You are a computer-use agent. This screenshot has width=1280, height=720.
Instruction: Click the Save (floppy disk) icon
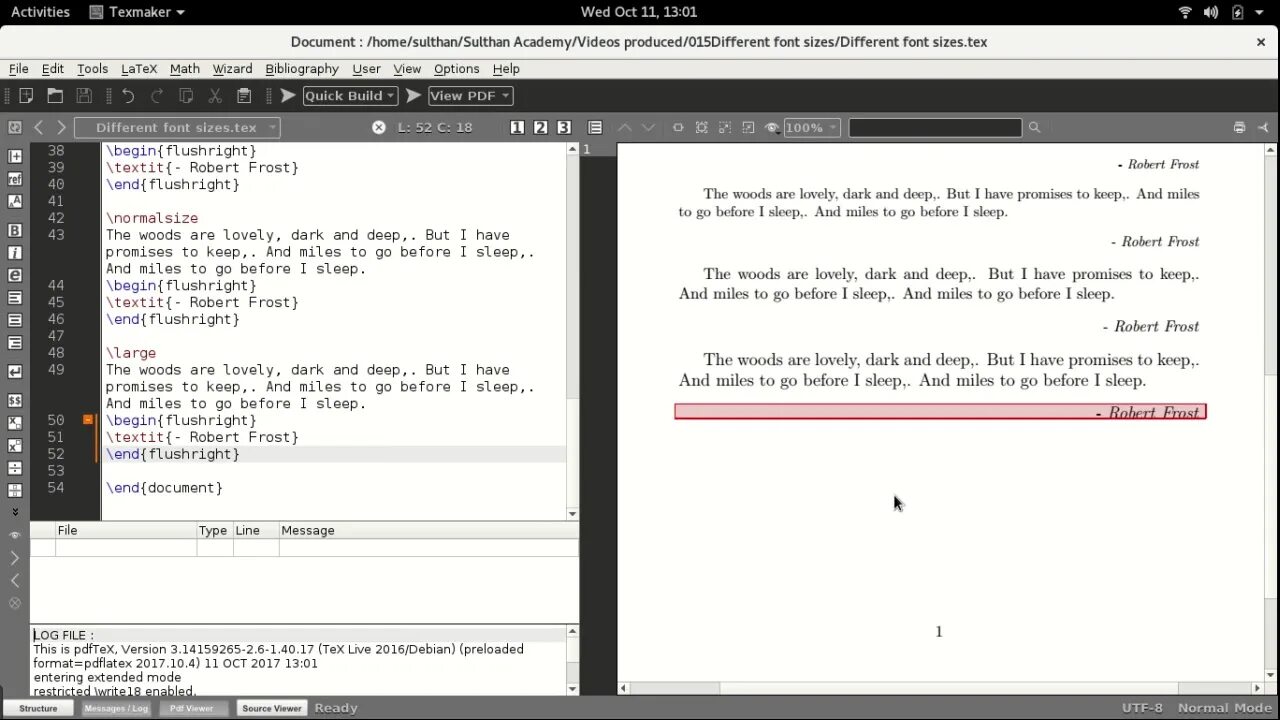point(84,96)
